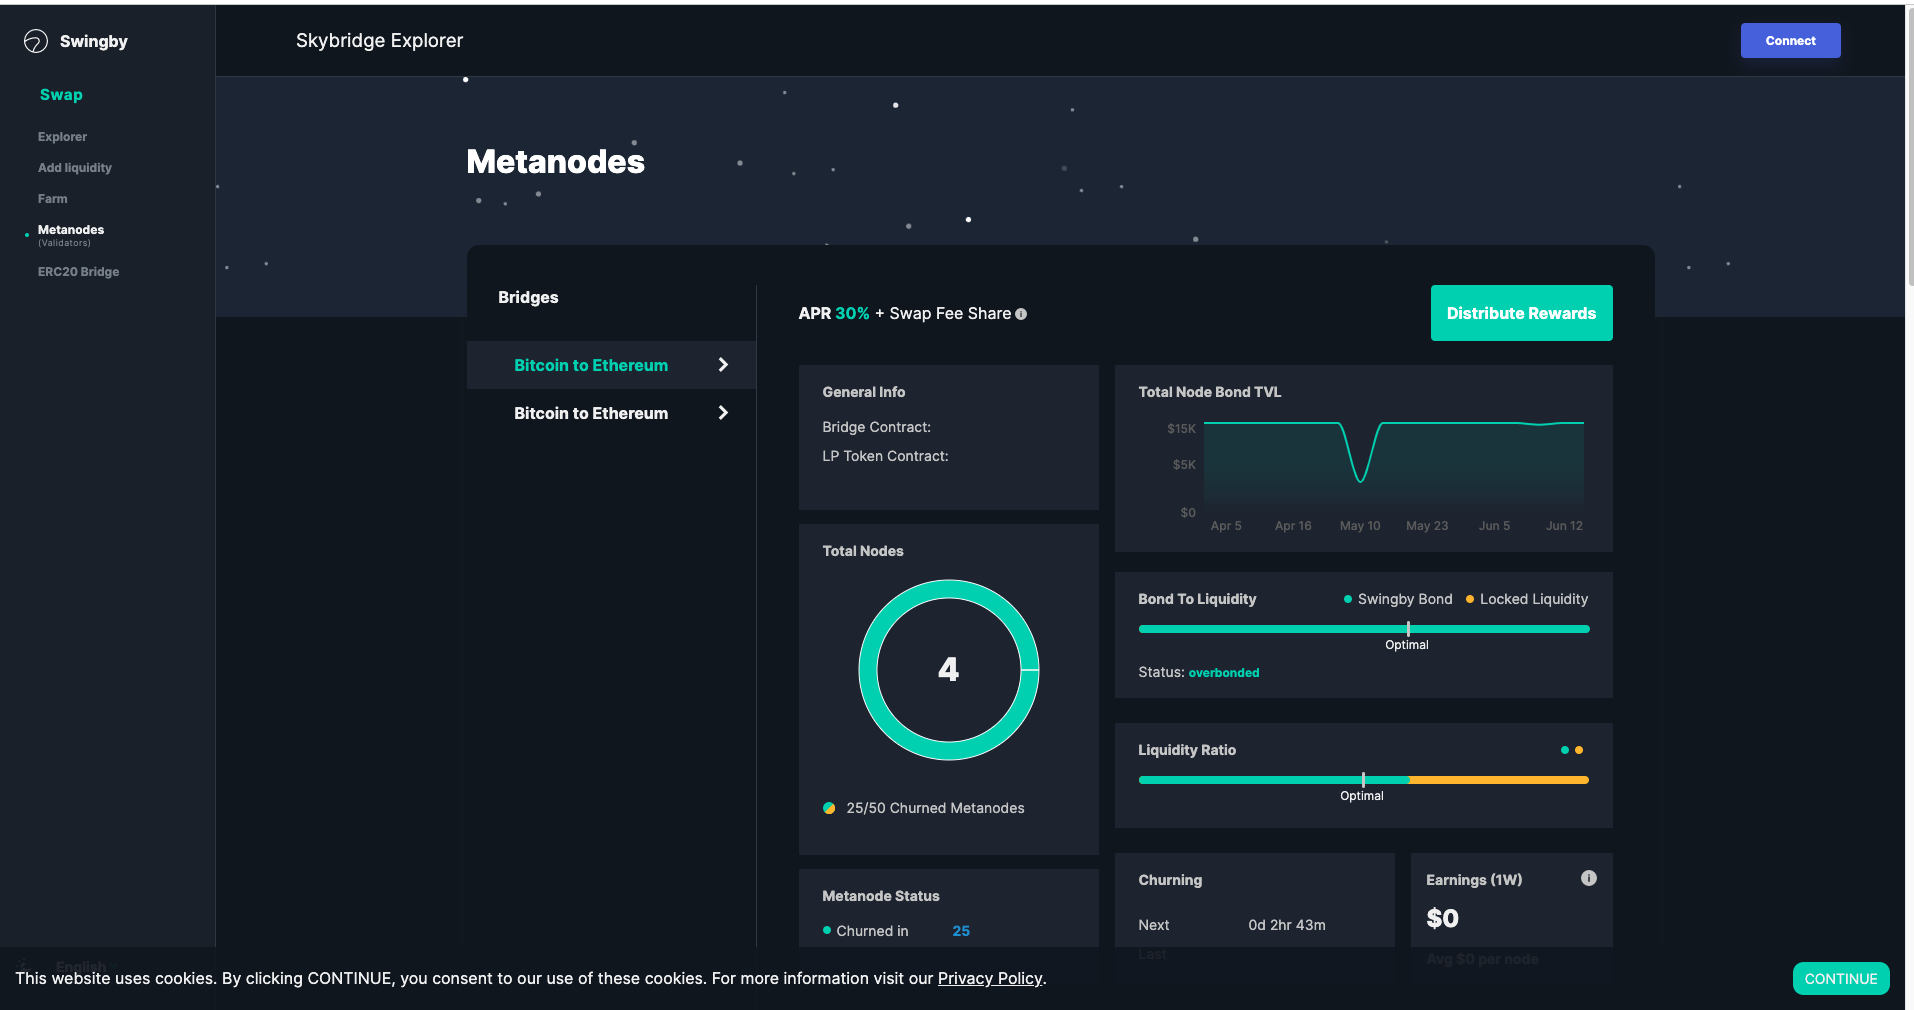Image resolution: width=1914 pixels, height=1010 pixels.
Task: Select Metanodes (Validators) sidebar item
Action: coord(71,235)
